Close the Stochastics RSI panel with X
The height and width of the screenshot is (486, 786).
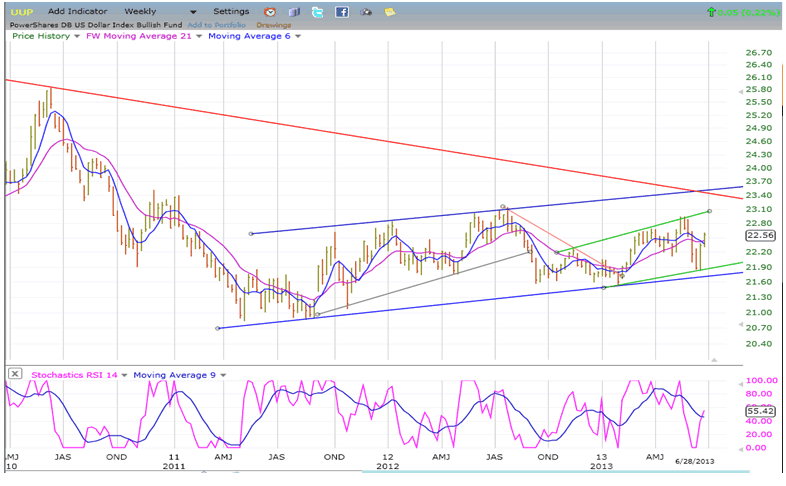[15, 374]
